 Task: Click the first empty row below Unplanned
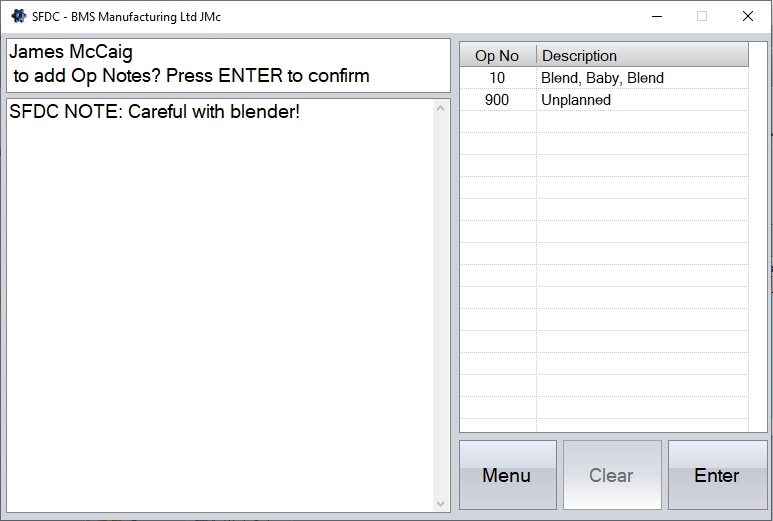pos(602,122)
